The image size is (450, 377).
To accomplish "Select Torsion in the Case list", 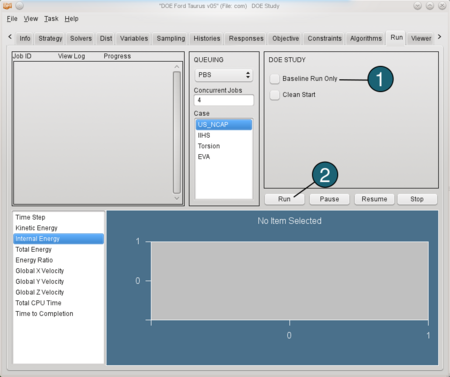I will pos(224,146).
